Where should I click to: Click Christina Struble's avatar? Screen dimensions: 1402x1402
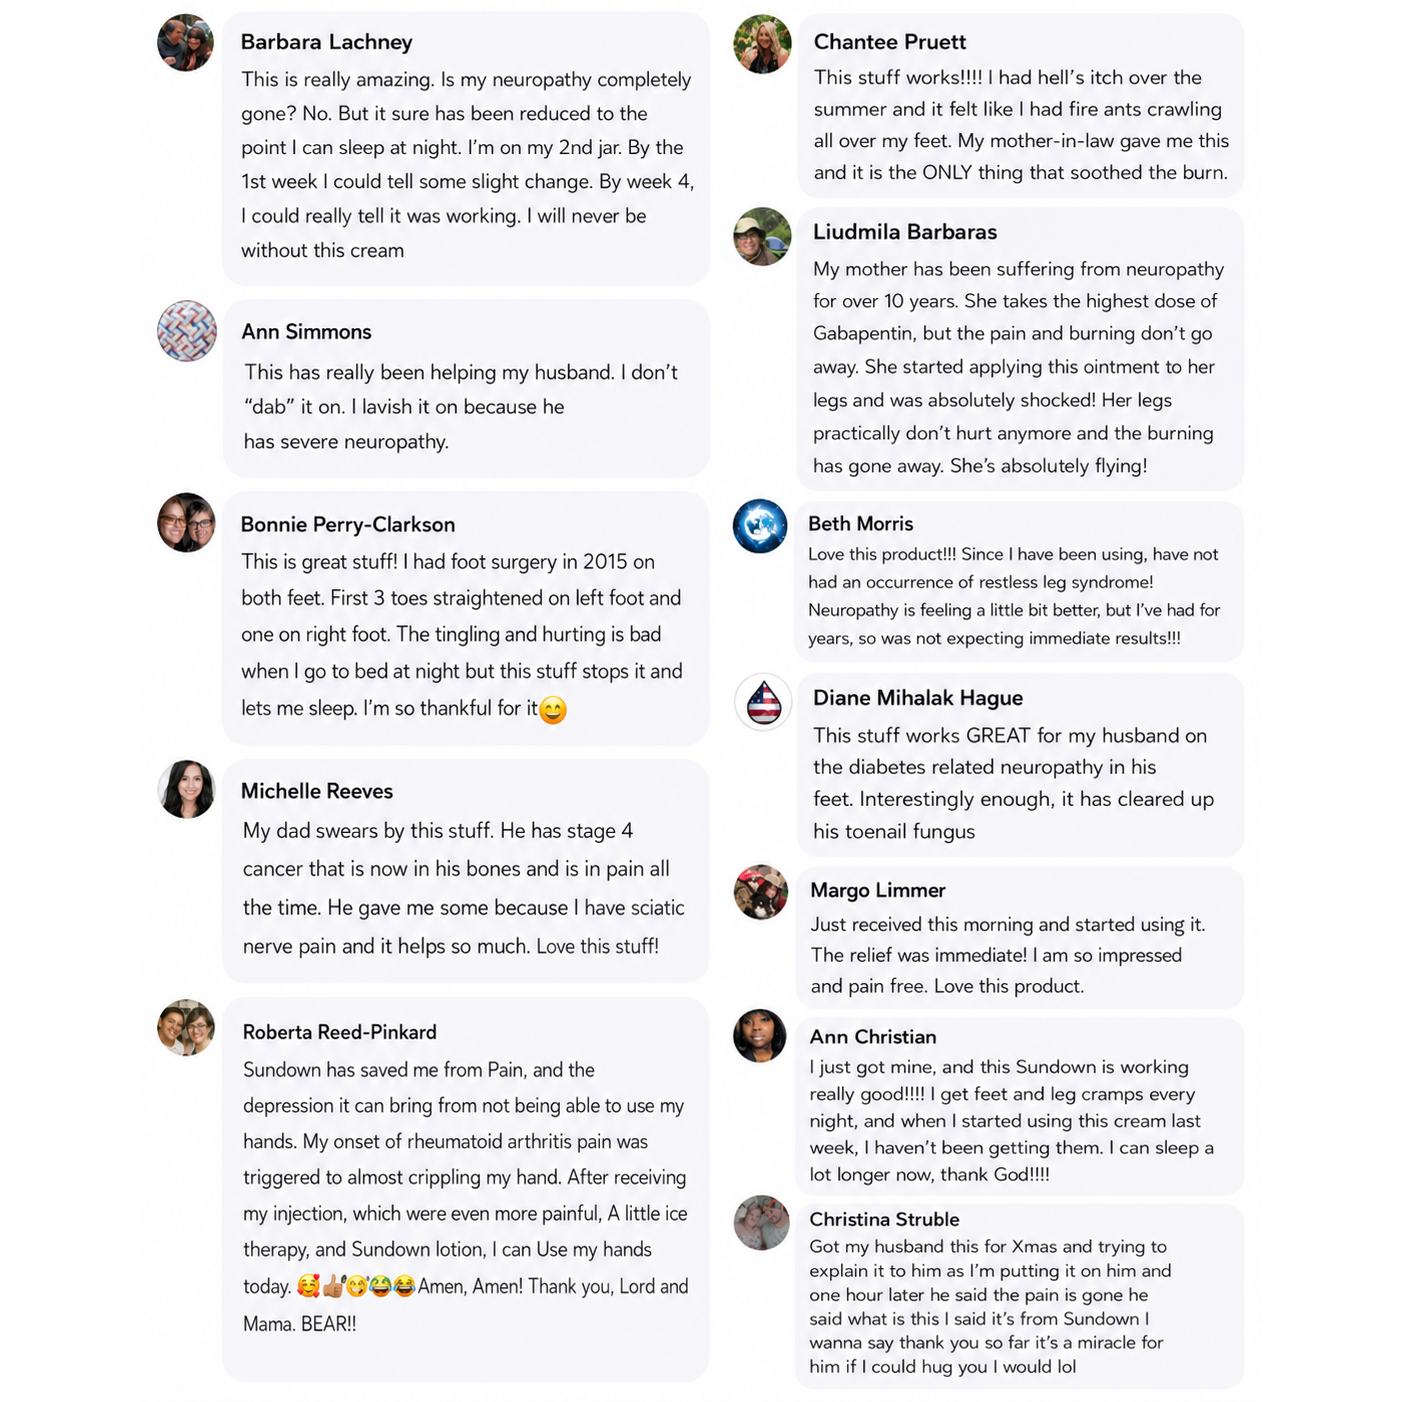(x=761, y=1222)
